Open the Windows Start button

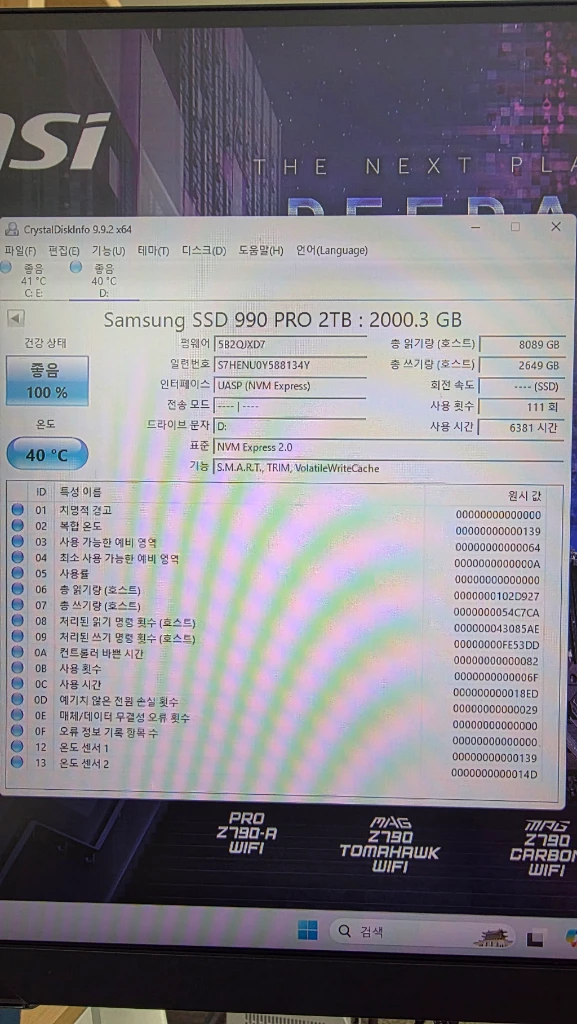coord(307,930)
